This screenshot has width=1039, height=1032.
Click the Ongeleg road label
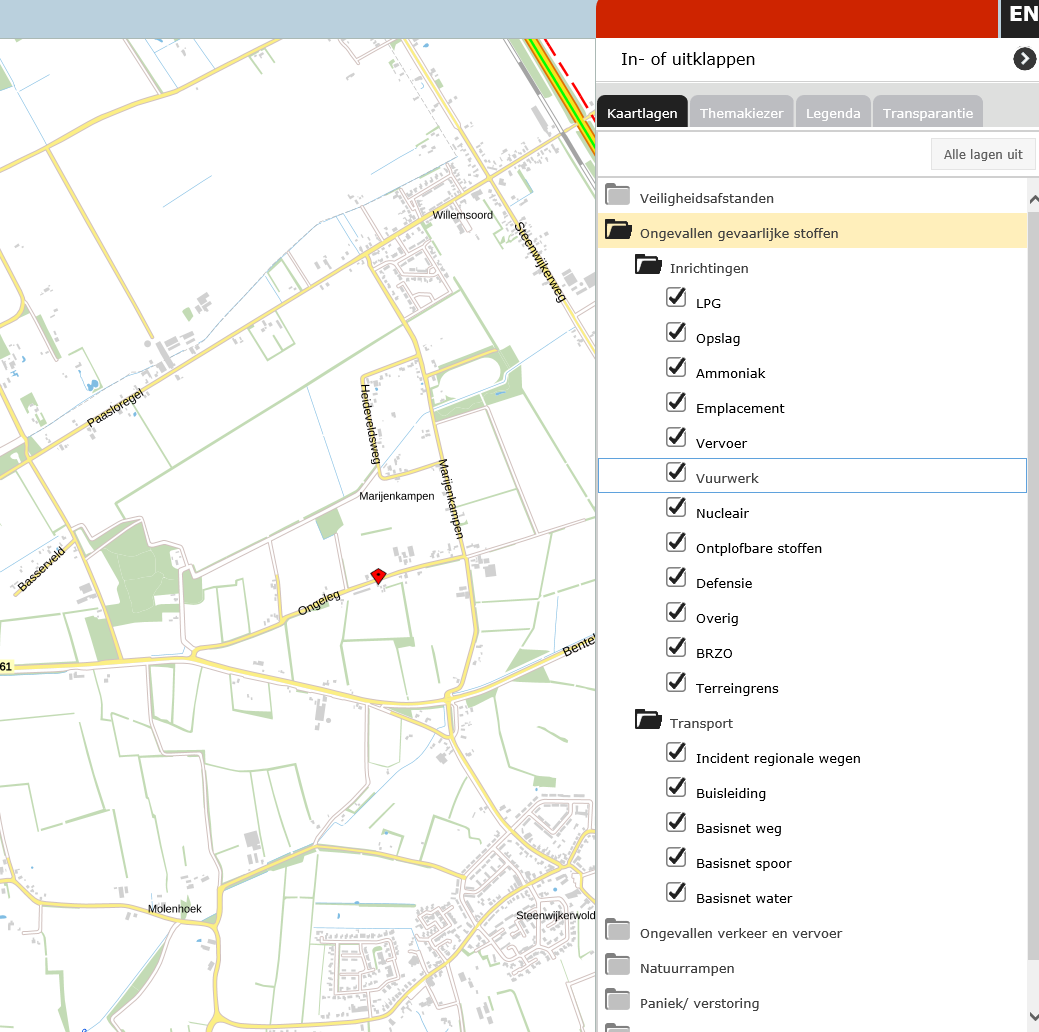(319, 602)
